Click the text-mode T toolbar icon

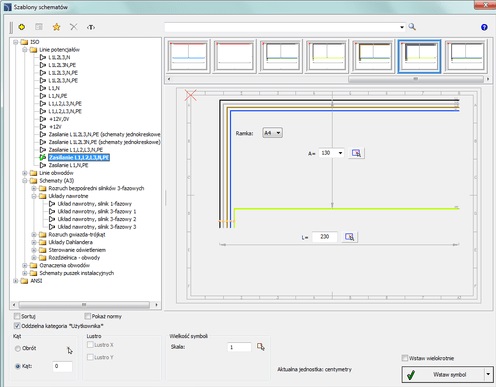91,27
